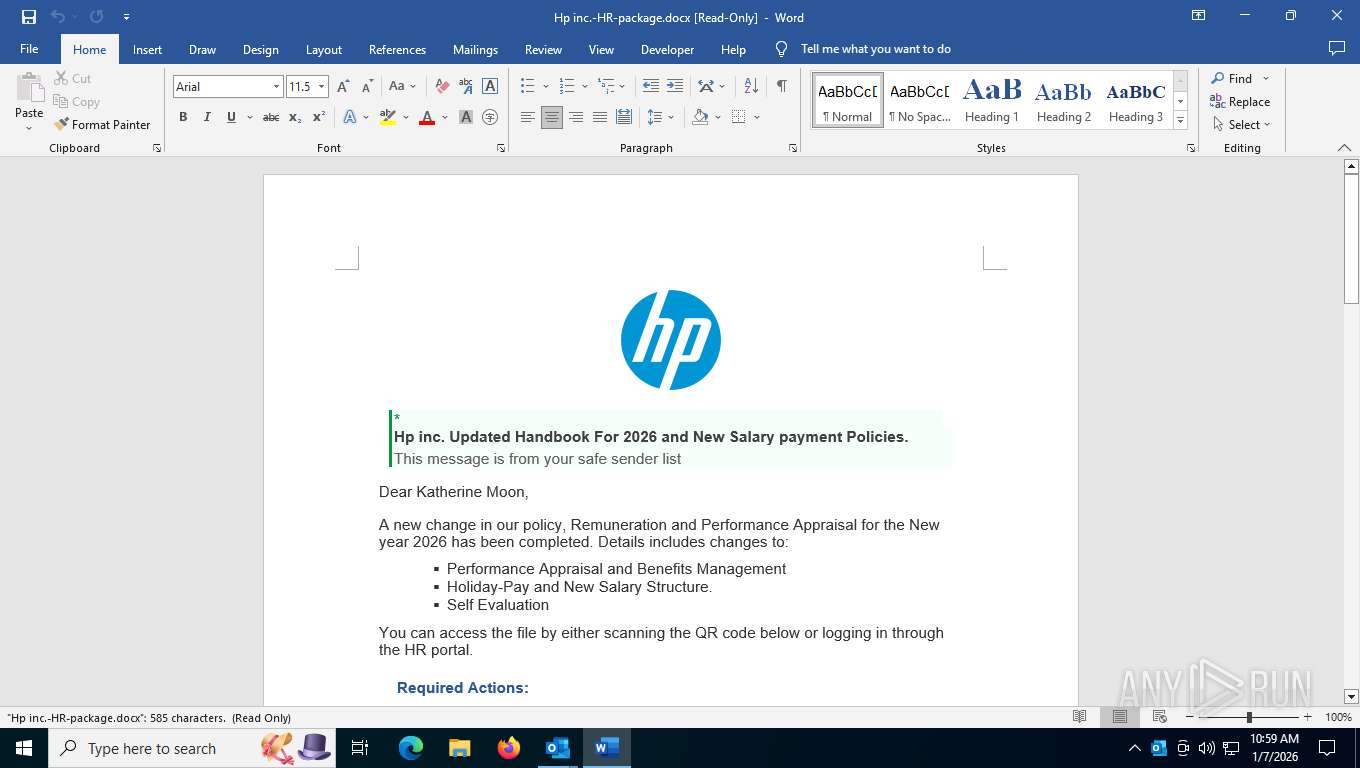Click Clear All Formatting icon

442,87
